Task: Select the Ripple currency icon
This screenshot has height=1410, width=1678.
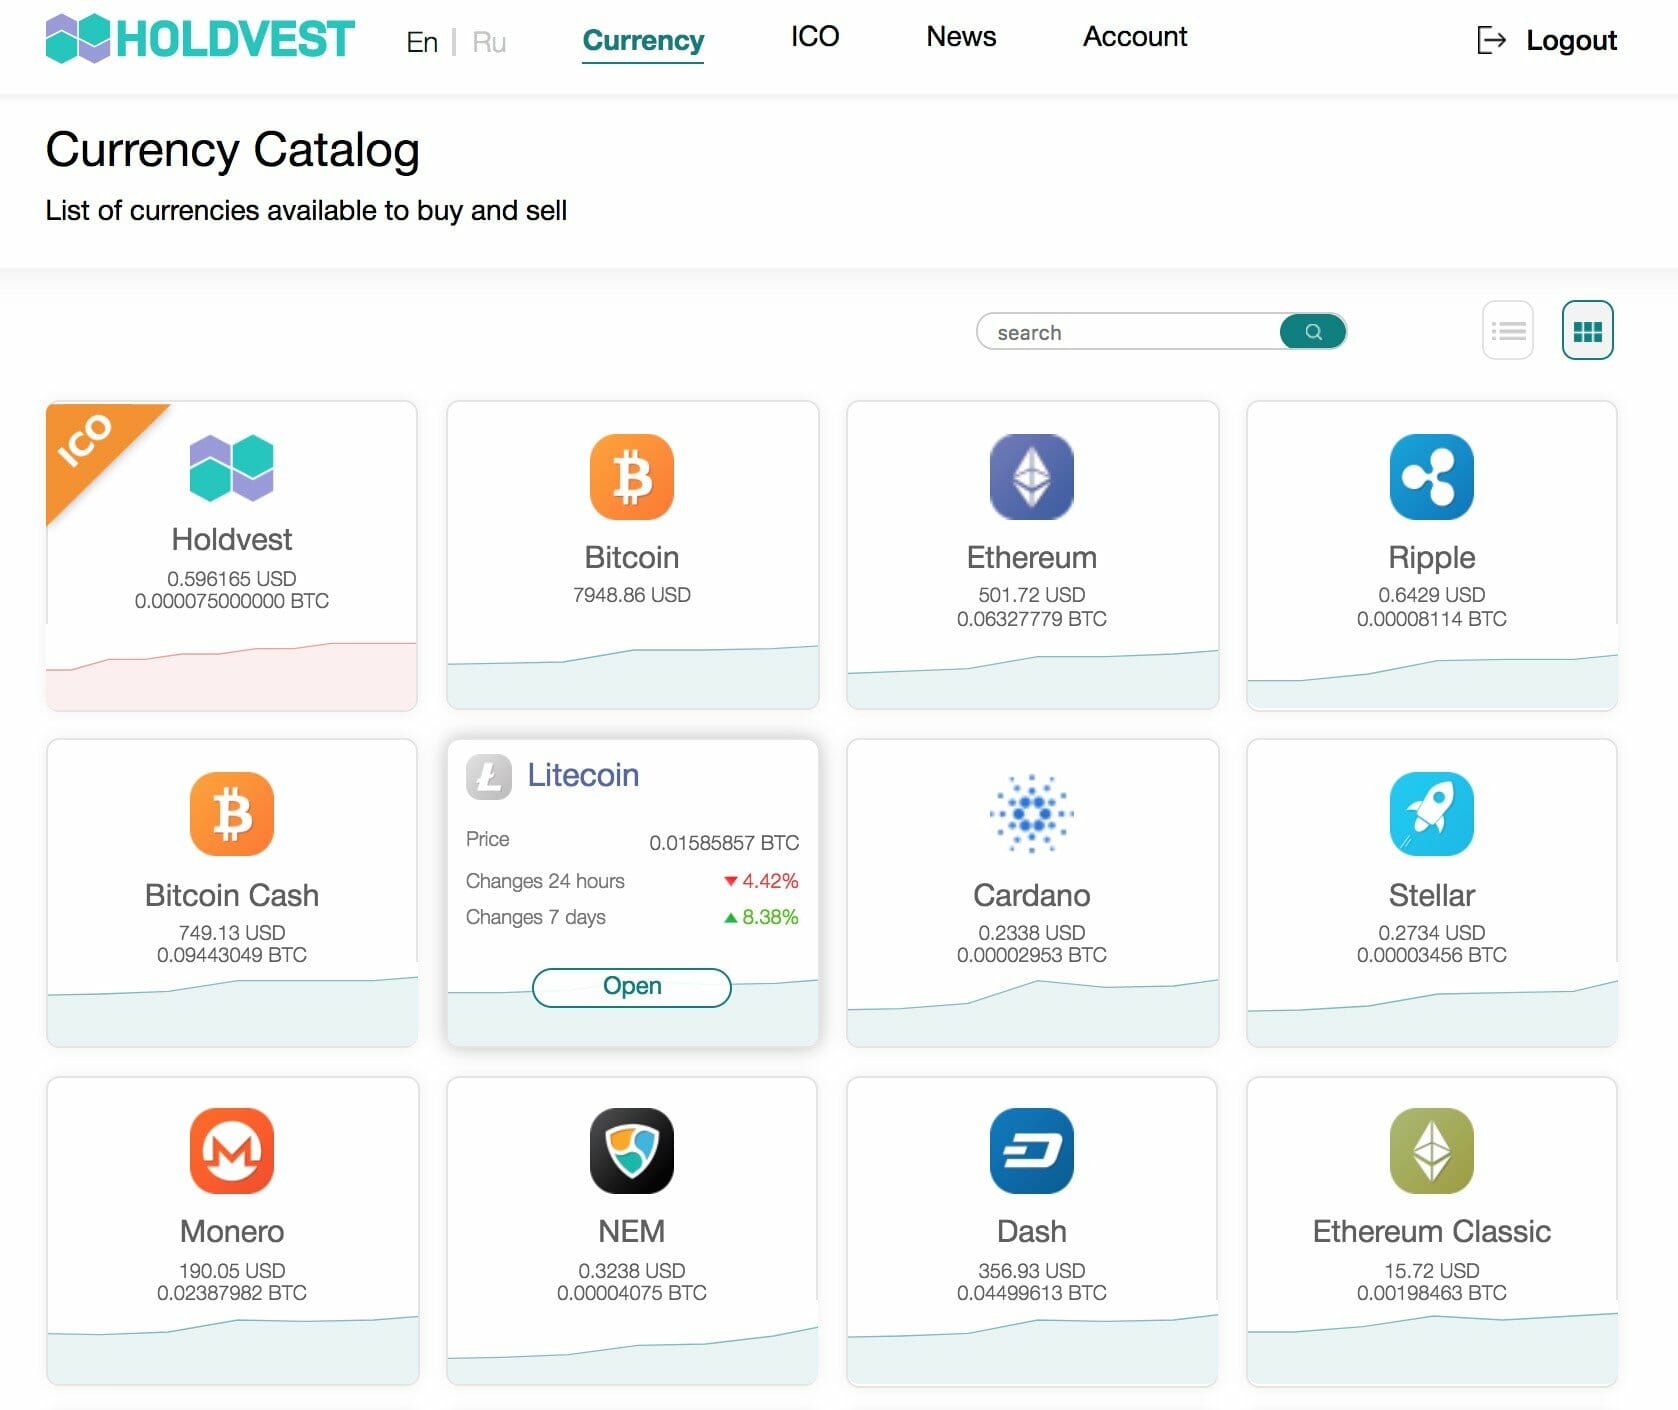Action: (x=1432, y=477)
